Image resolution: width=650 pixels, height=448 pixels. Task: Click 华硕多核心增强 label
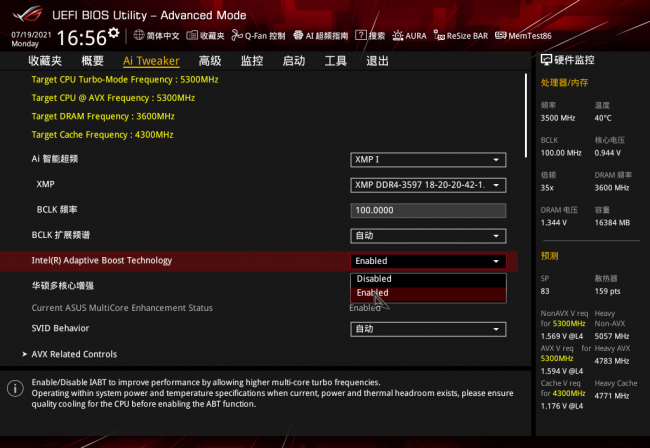(x=63, y=286)
